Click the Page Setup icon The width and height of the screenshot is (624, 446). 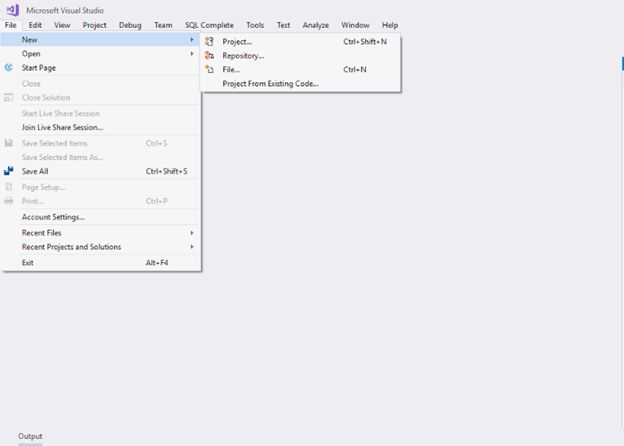8,187
